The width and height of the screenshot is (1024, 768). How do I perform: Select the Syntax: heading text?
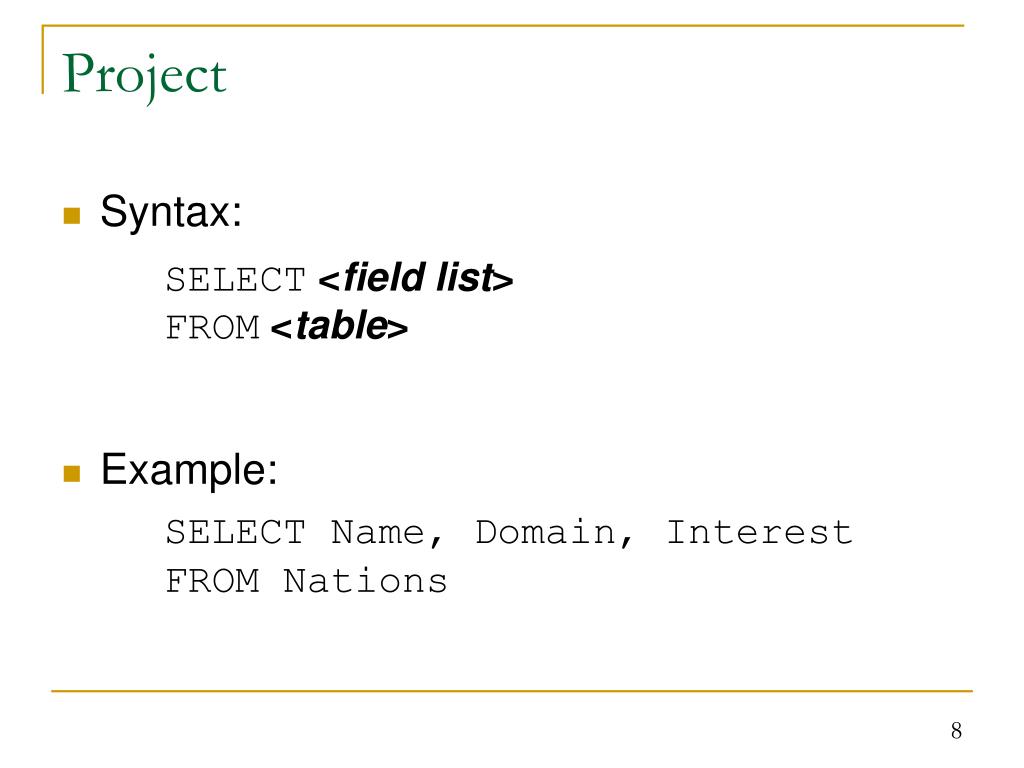[x=171, y=212]
